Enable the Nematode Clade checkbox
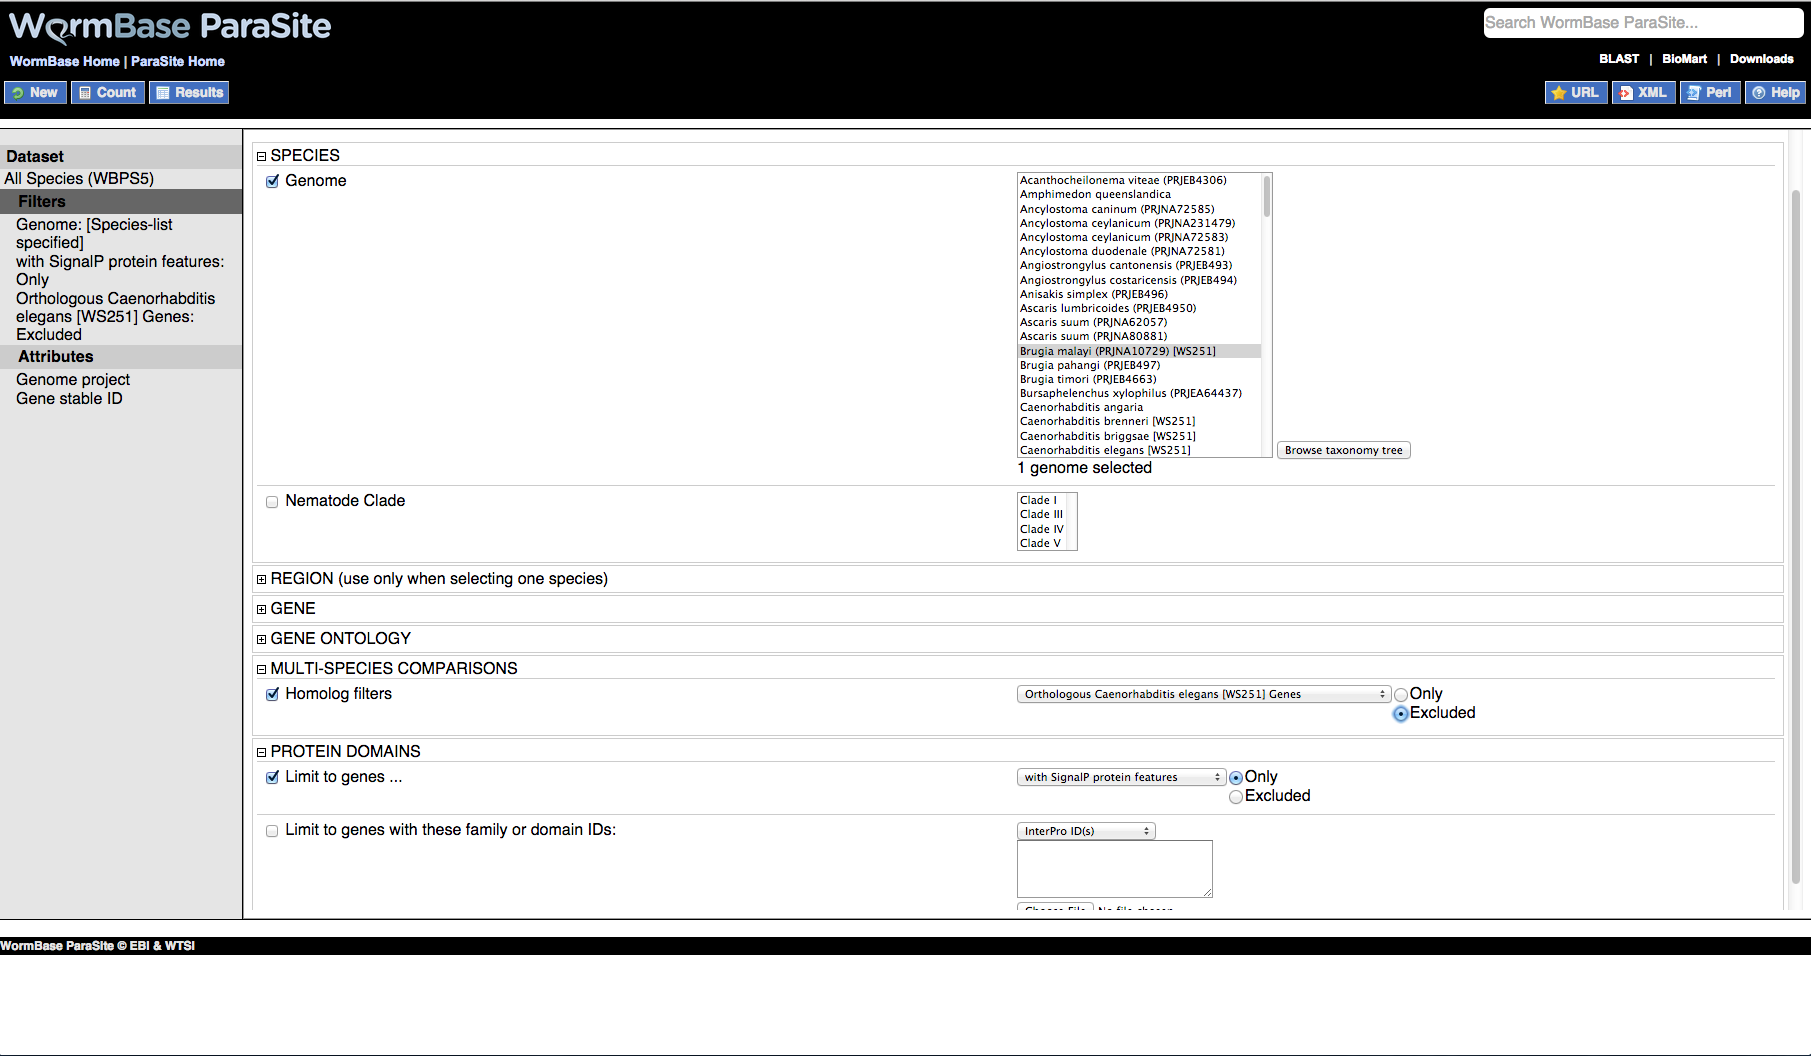1811x1056 pixels. 272,502
